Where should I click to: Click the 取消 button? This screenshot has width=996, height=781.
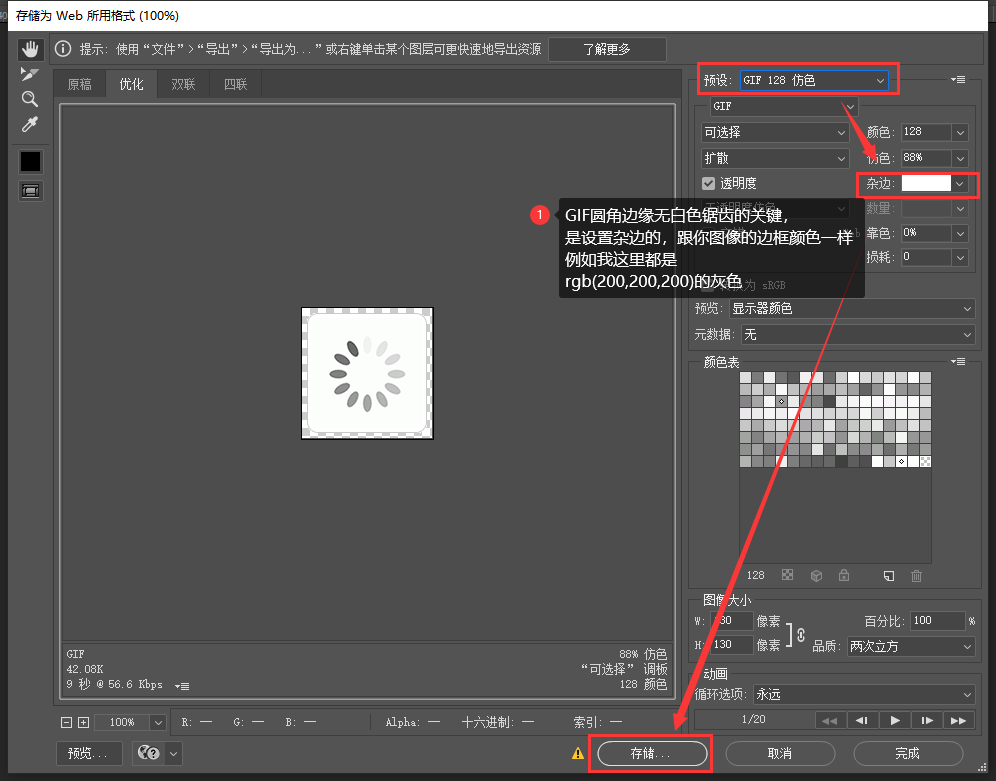(x=780, y=753)
